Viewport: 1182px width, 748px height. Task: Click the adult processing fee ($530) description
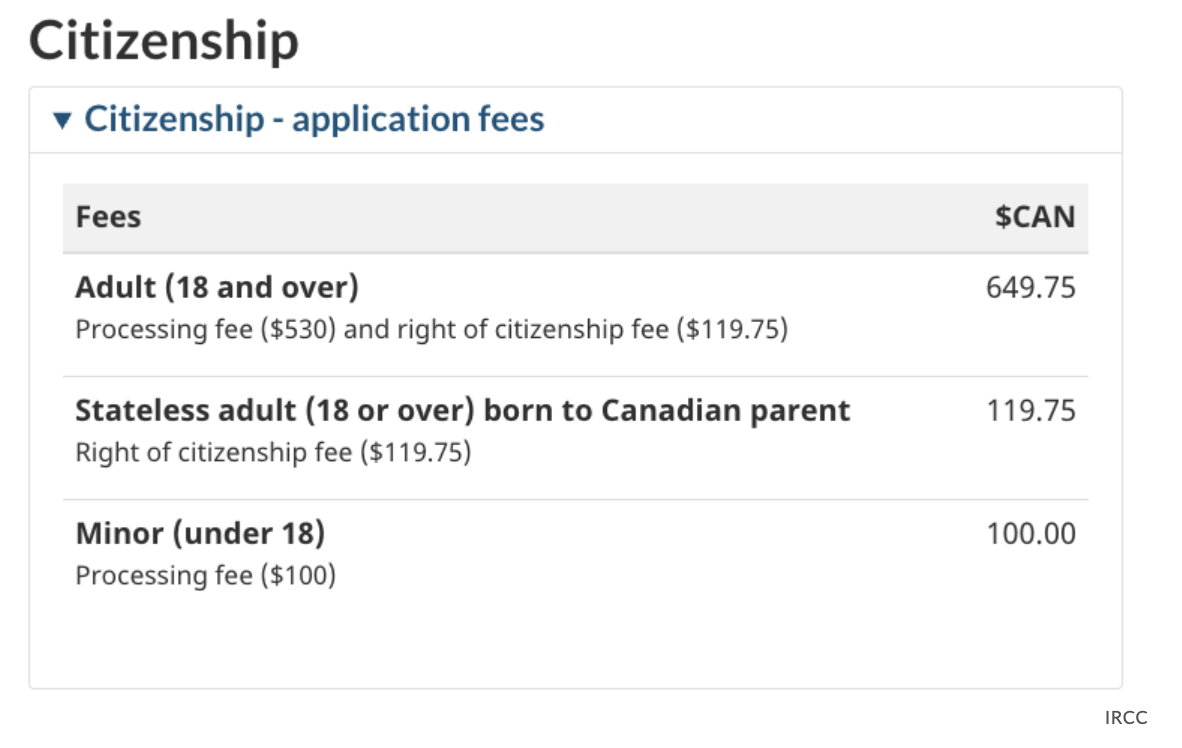coord(205,329)
